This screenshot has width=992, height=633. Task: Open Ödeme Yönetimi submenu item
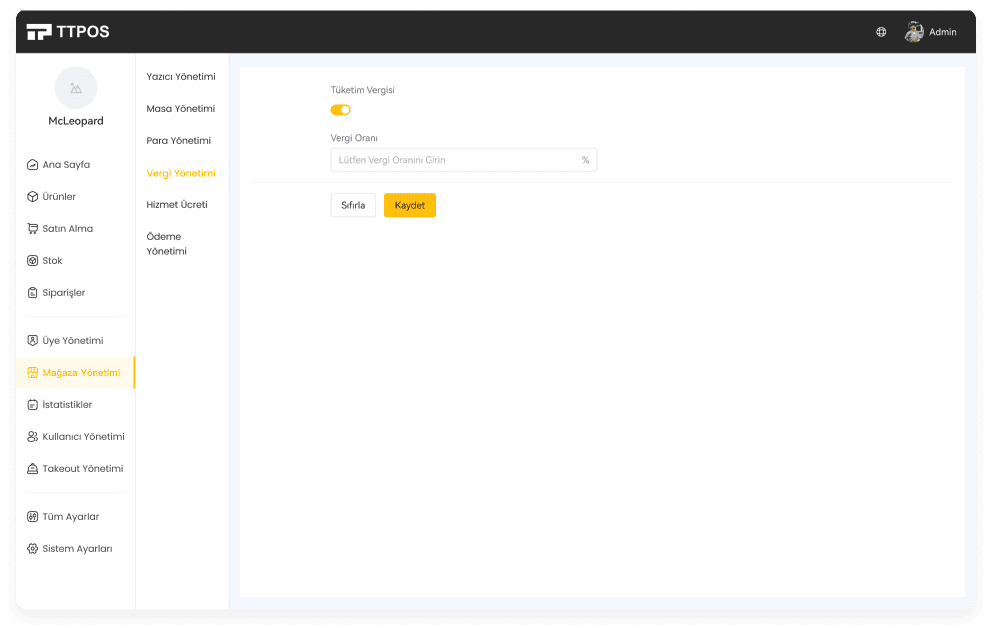[166, 244]
